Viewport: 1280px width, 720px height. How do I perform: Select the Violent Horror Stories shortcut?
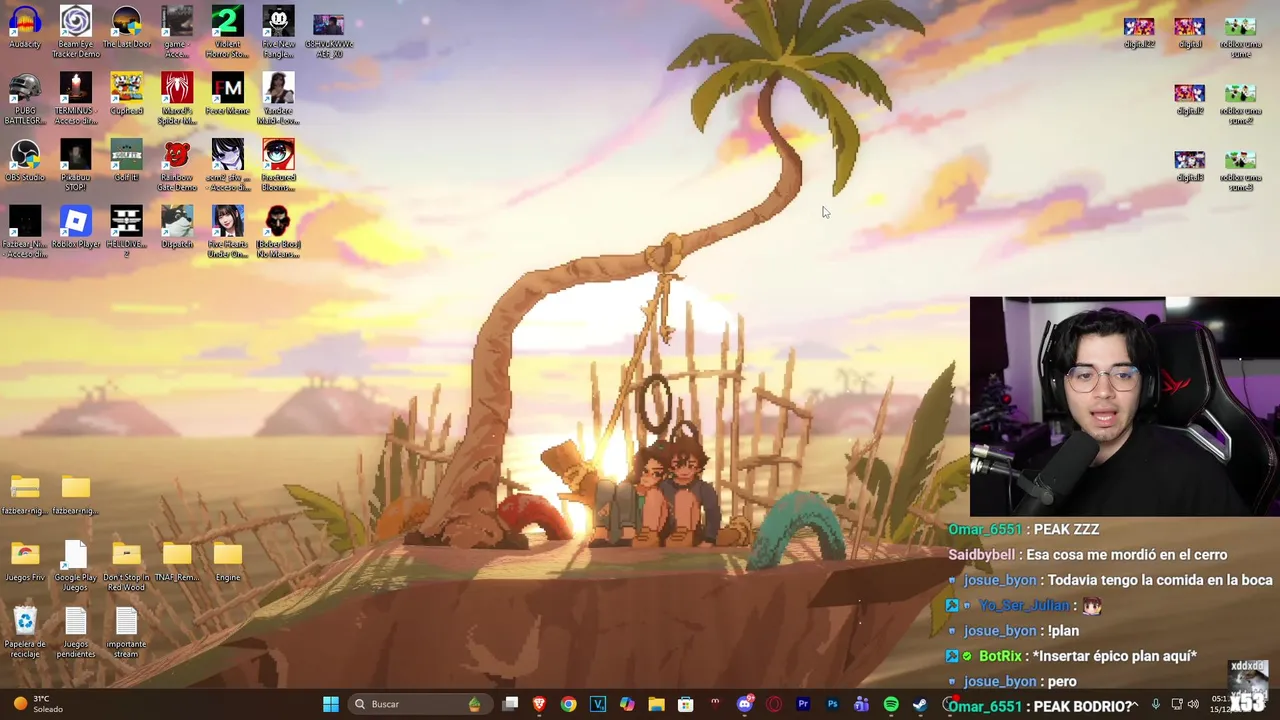[x=227, y=32]
